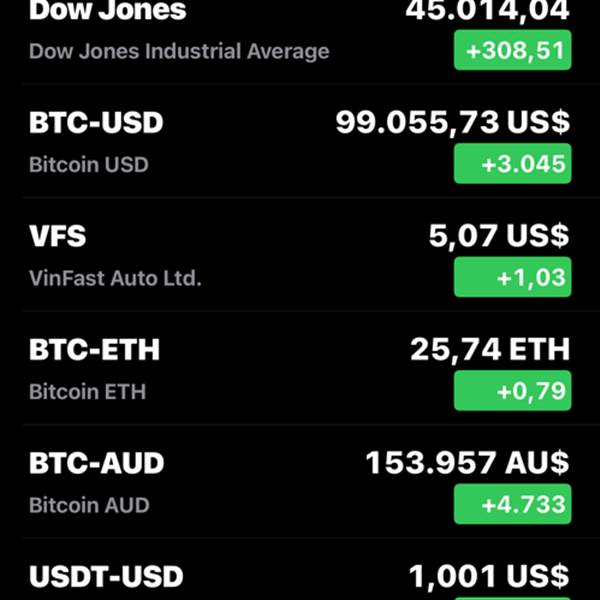This screenshot has width=600, height=600.
Task: Toggle the BTC-USD +3.045 change badge
Action: pos(512,164)
